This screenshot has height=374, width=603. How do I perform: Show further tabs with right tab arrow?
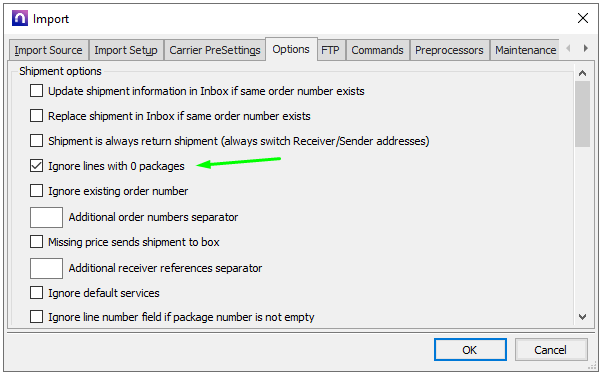pos(586,48)
